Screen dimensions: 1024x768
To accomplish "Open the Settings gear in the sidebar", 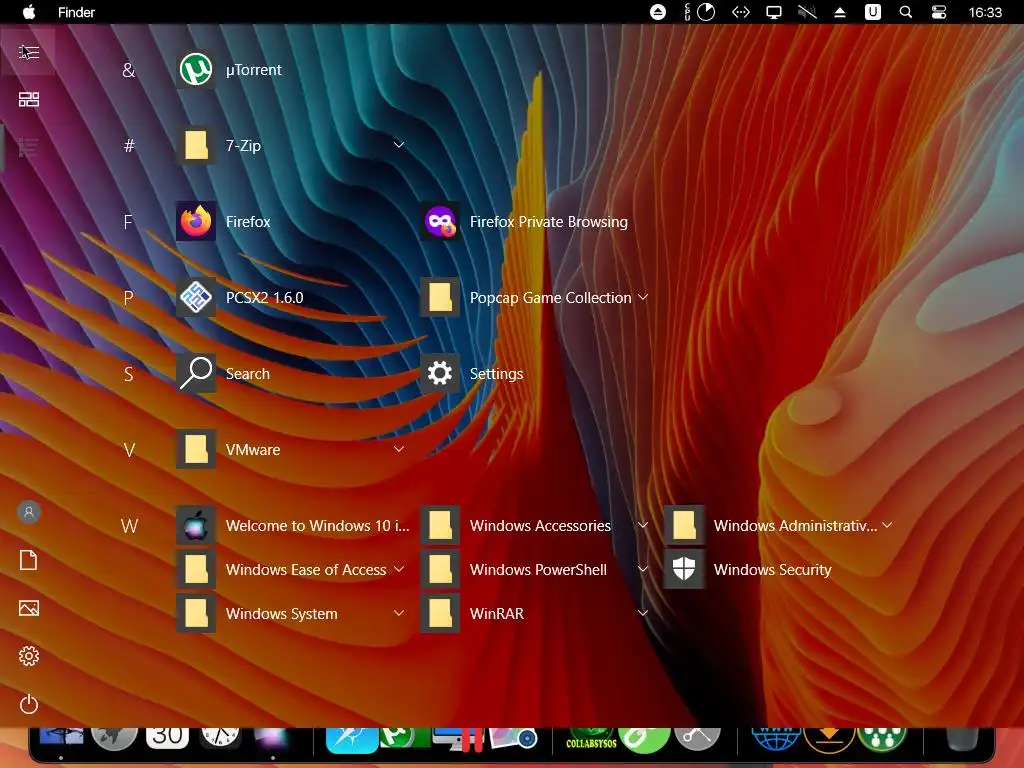I will coord(29,656).
